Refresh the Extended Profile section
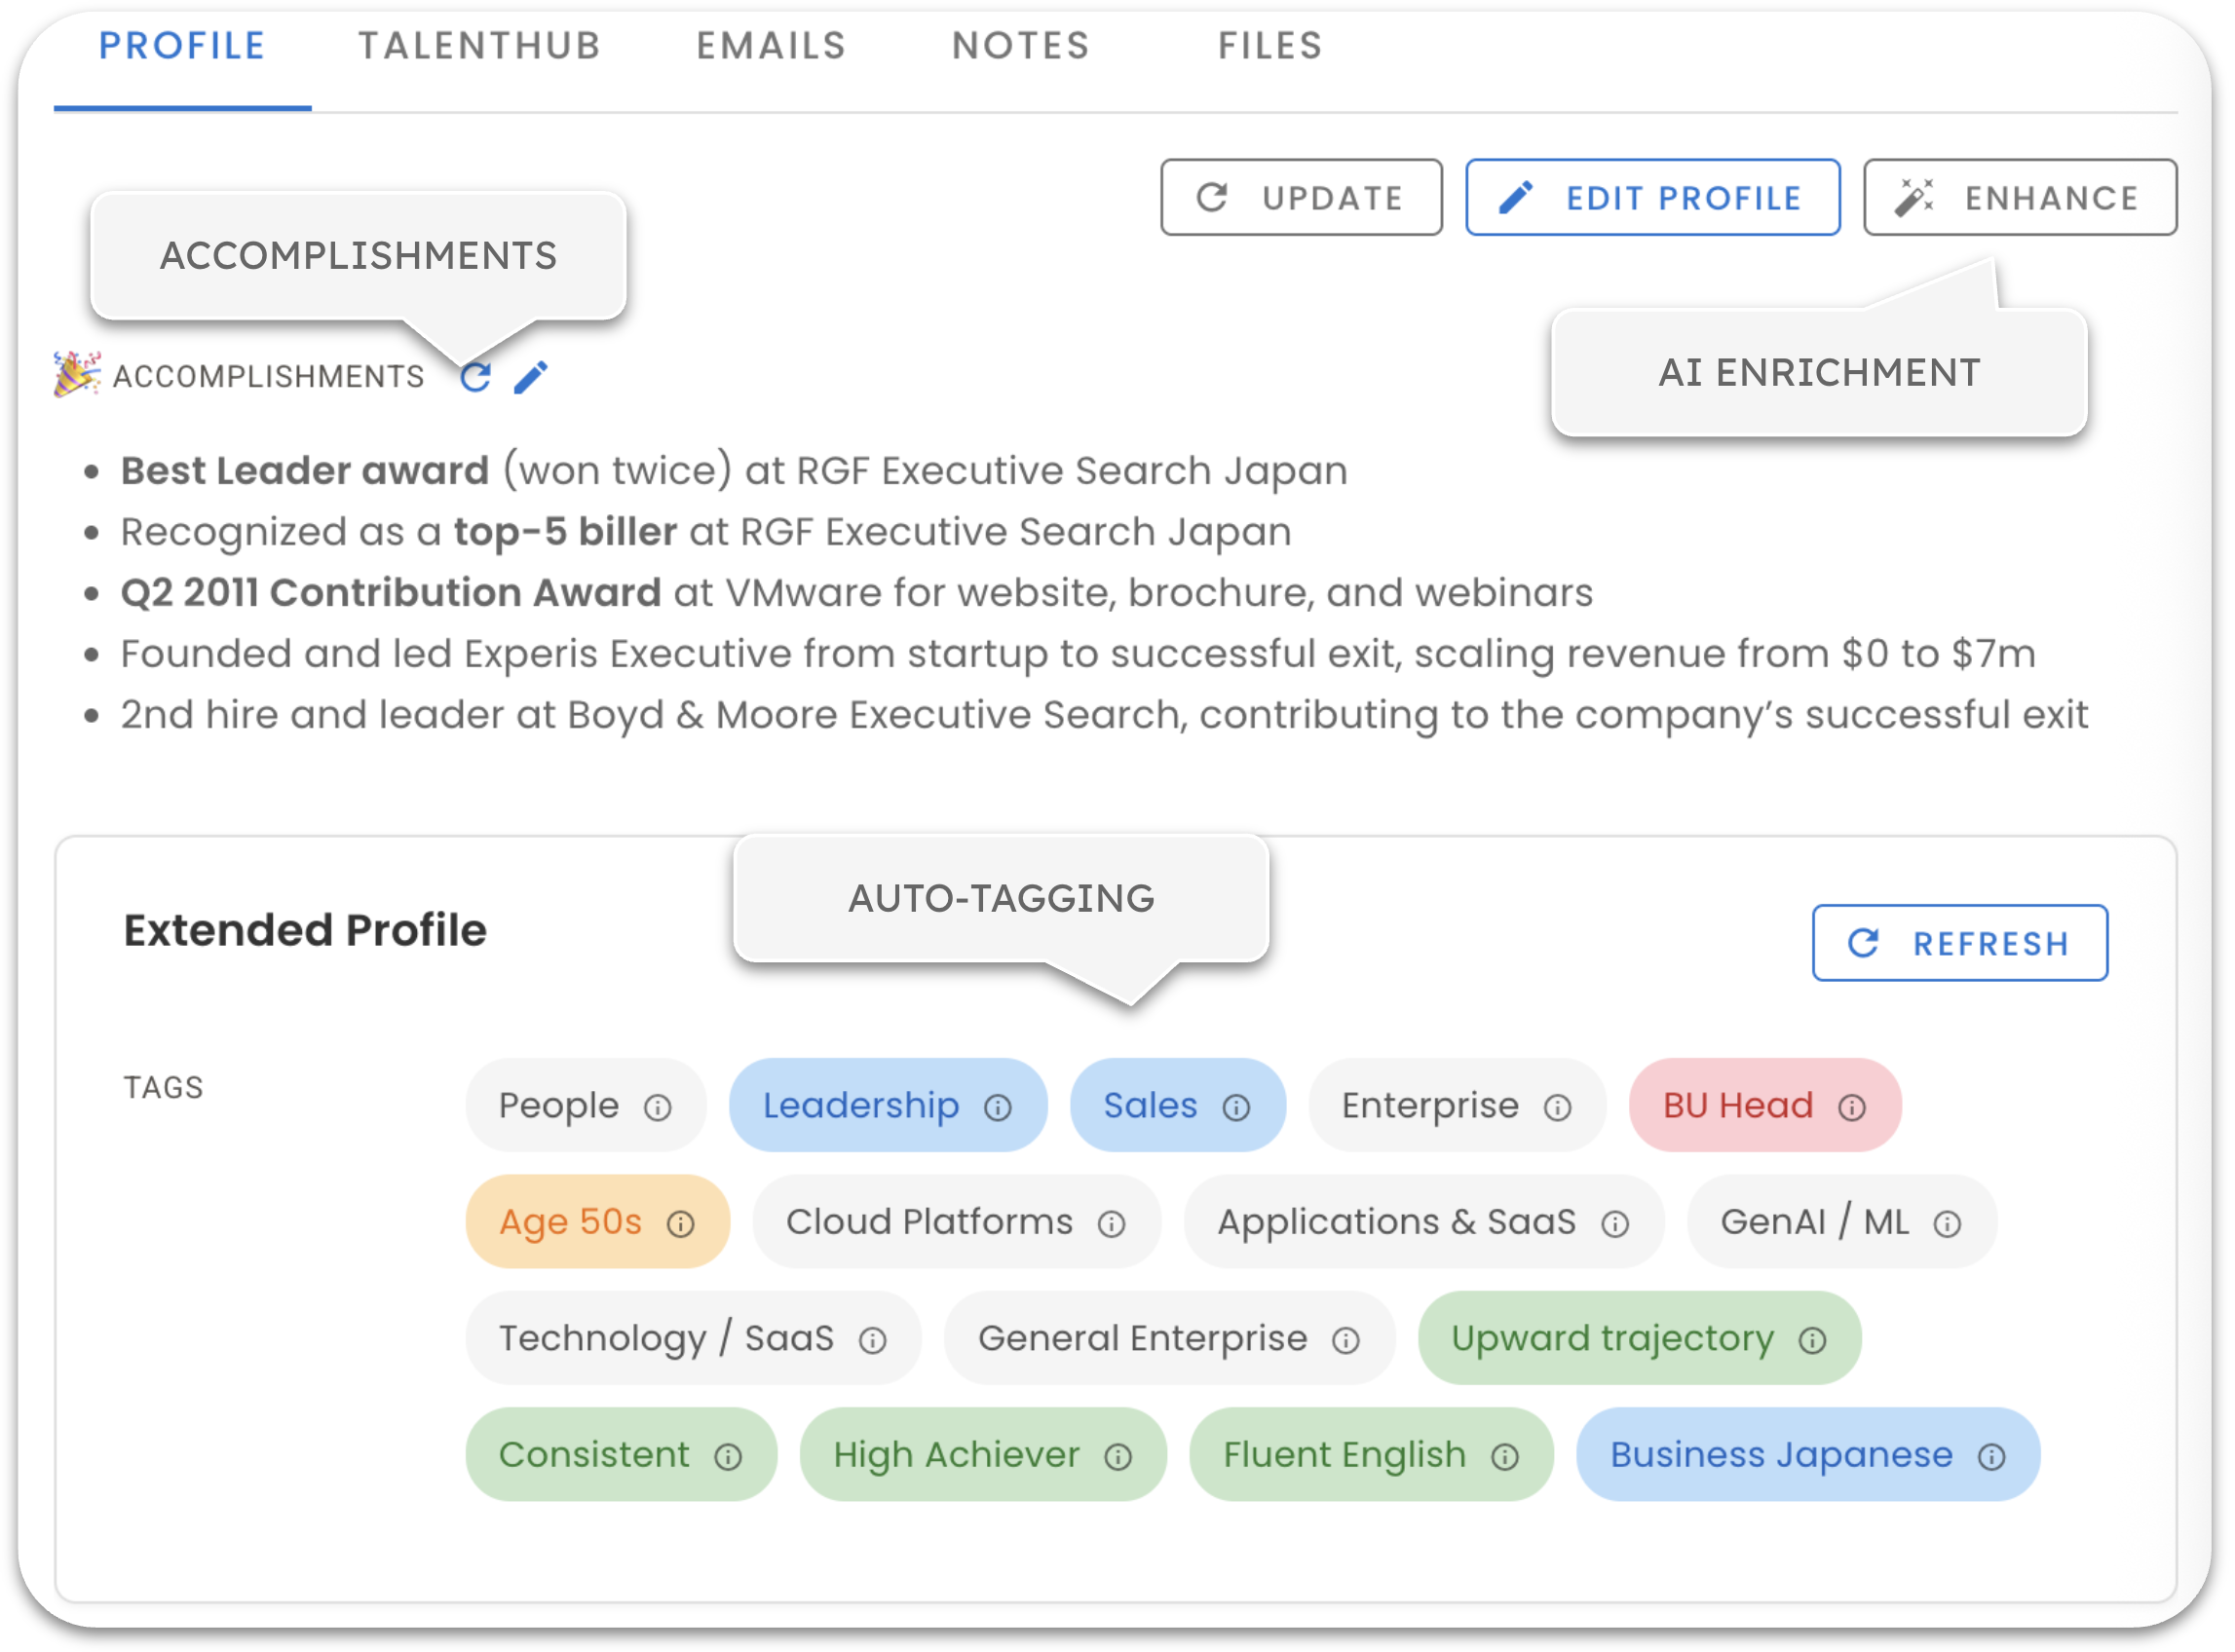Viewport: 2235px width, 1652px height. 1959,943
